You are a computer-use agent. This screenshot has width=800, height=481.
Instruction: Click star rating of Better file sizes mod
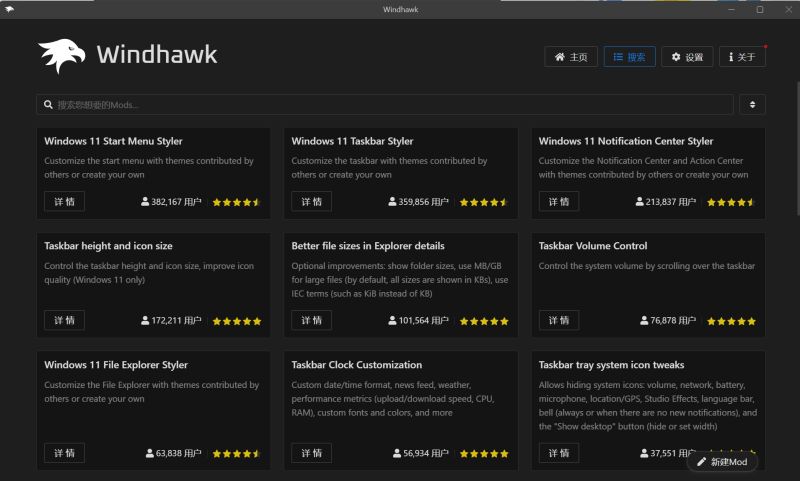(484, 321)
